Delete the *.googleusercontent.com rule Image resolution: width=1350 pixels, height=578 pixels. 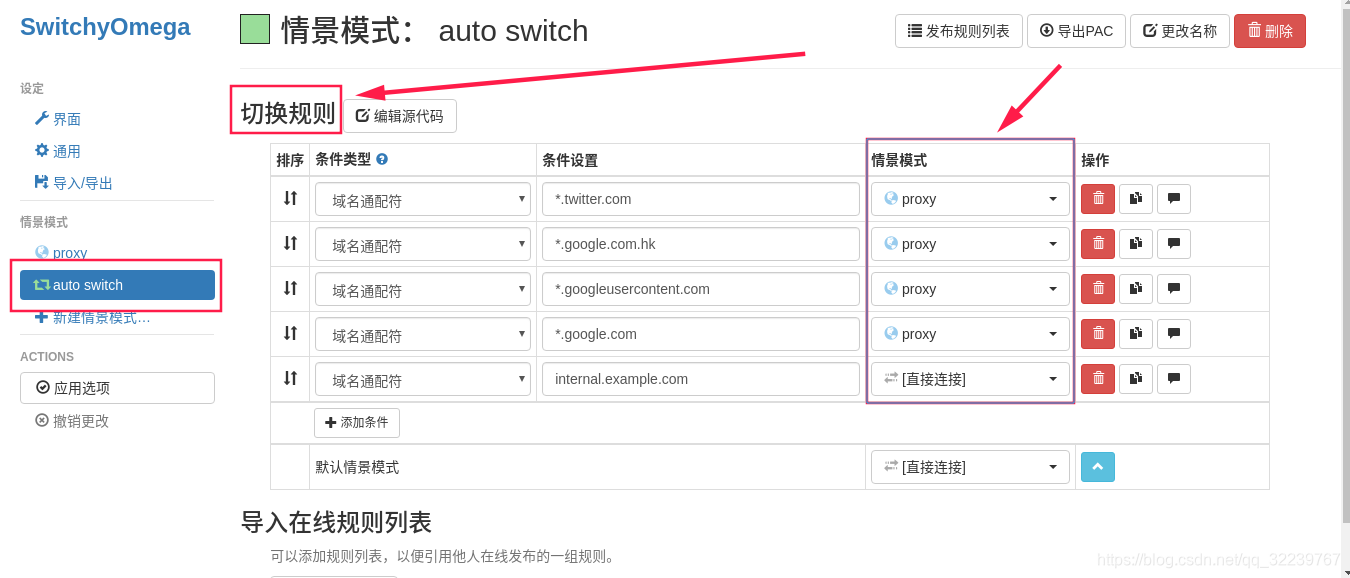[x=1097, y=289]
